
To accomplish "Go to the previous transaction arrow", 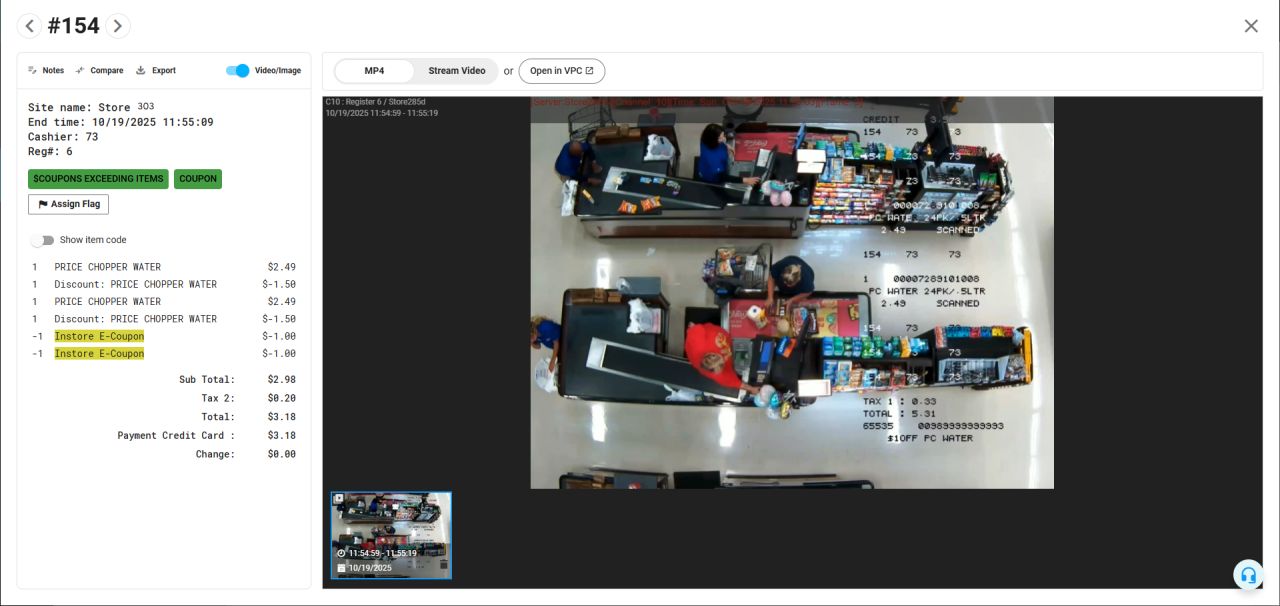I will coord(29,26).
